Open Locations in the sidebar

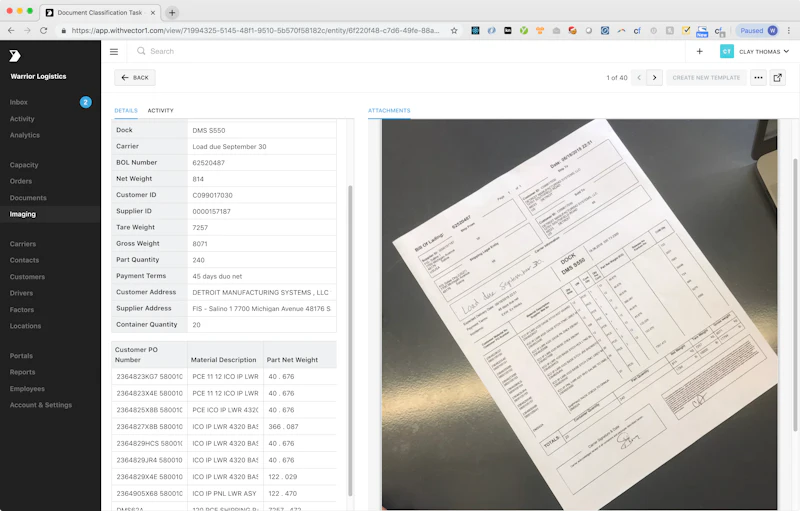pos(26,326)
